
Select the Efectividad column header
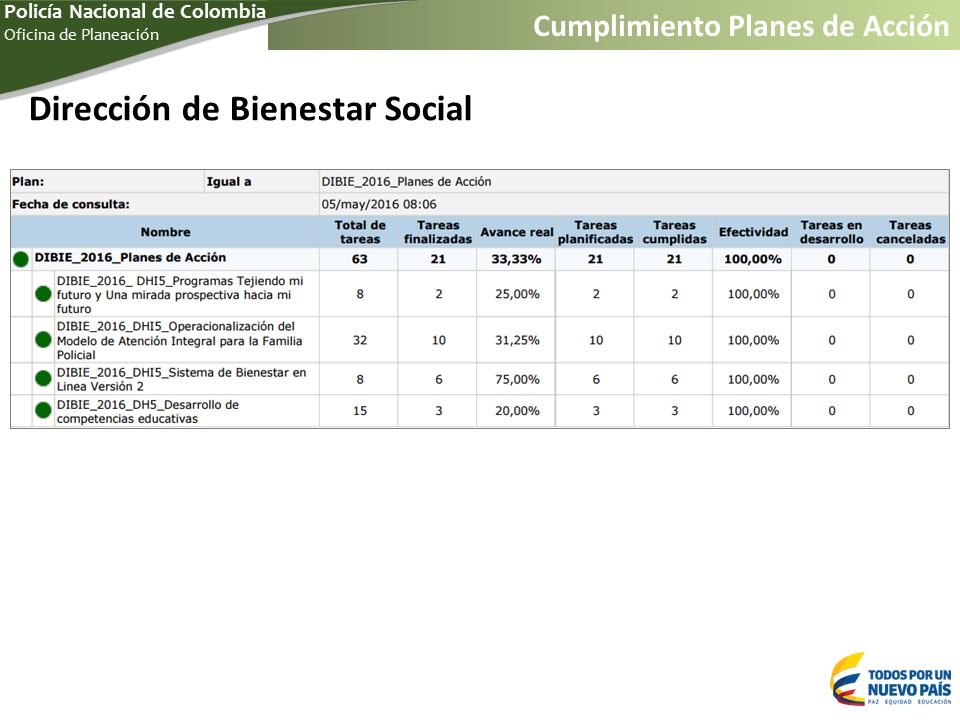[753, 232]
